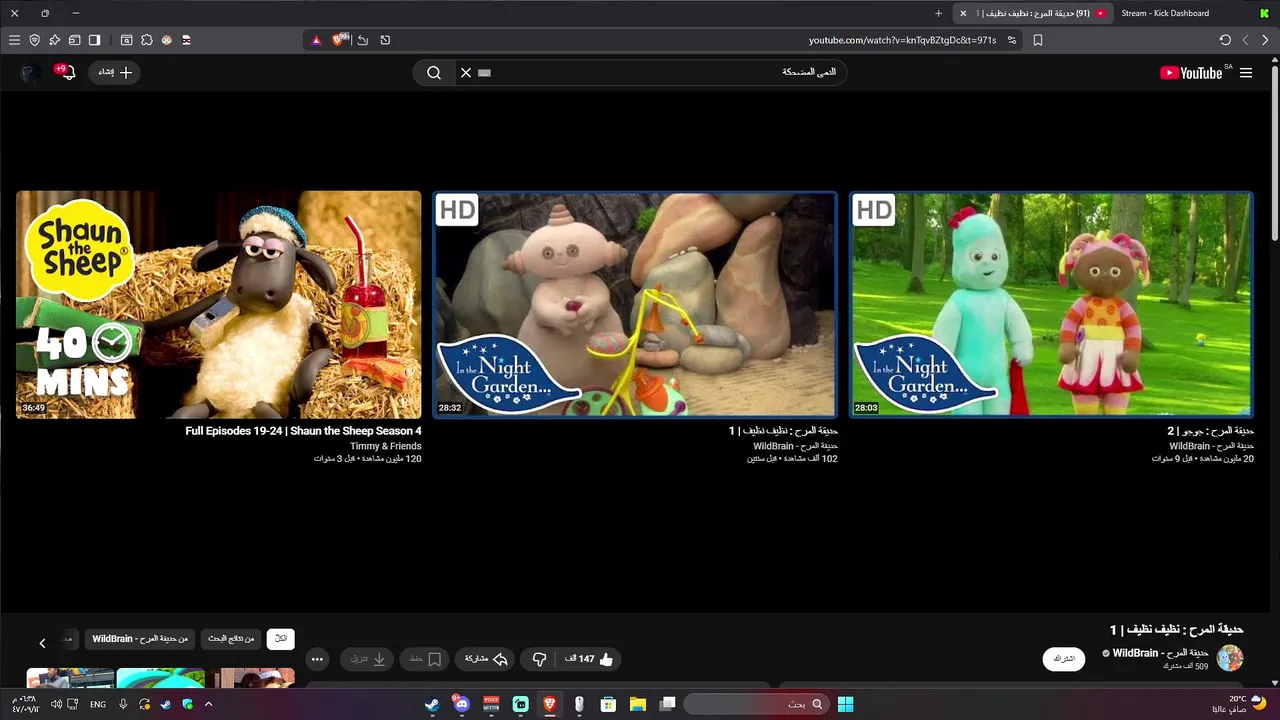Open Full Episodes 19-24 Shaun the Sheep title
Screen dimensions: 1280x720
pos(303,431)
